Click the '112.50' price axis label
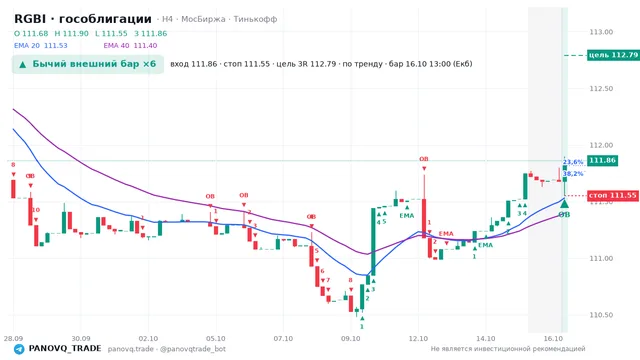The image size is (640, 360). pyautogui.click(x=601, y=89)
